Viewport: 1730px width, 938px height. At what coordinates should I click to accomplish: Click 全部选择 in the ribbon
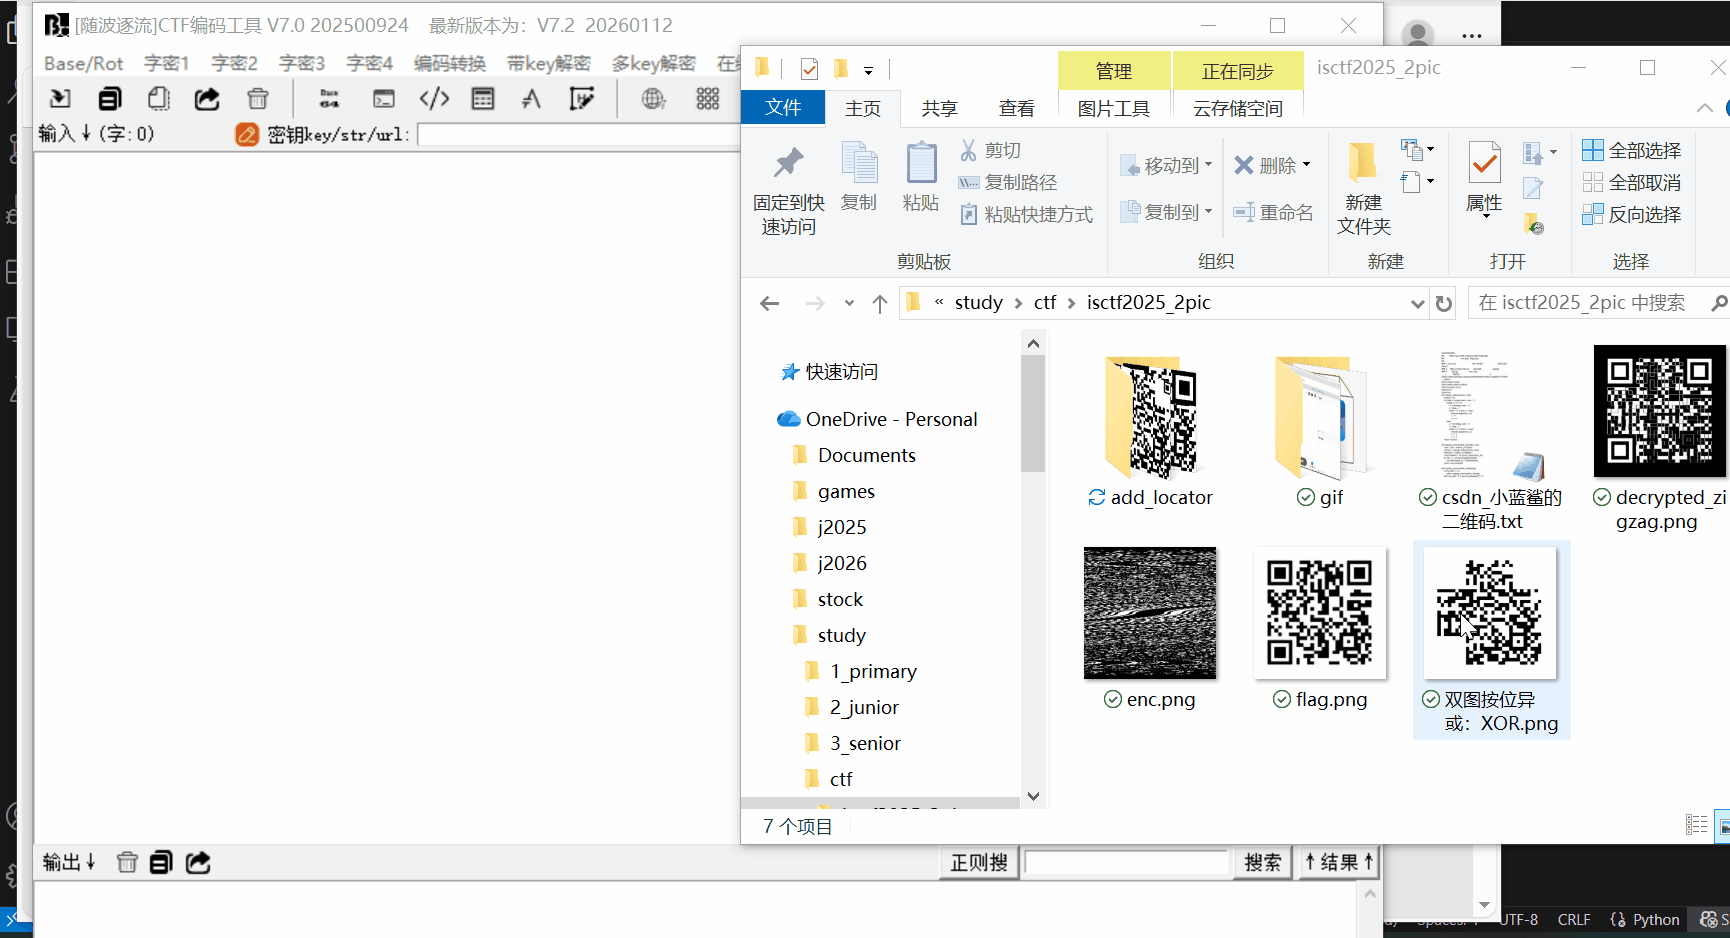1631,150
